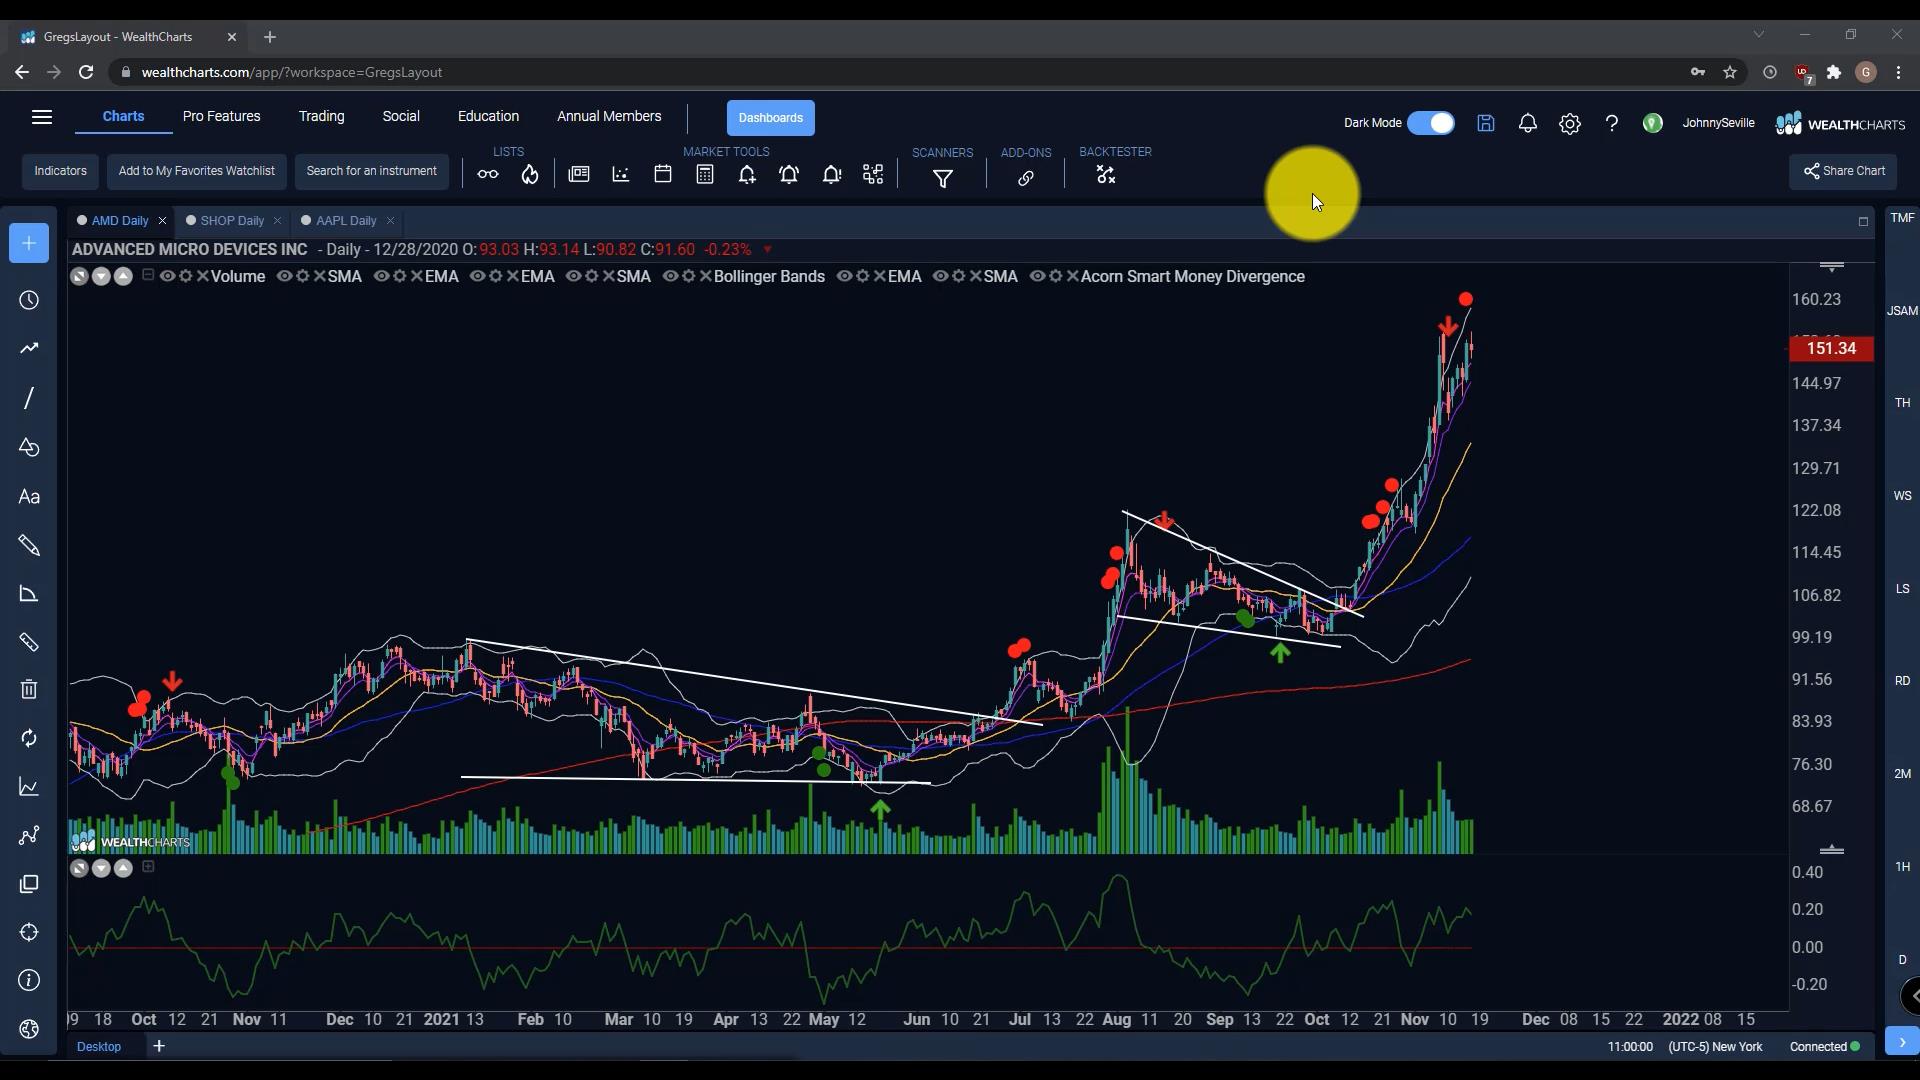
Task: Click the trash delete drawings icon
Action: (29, 689)
